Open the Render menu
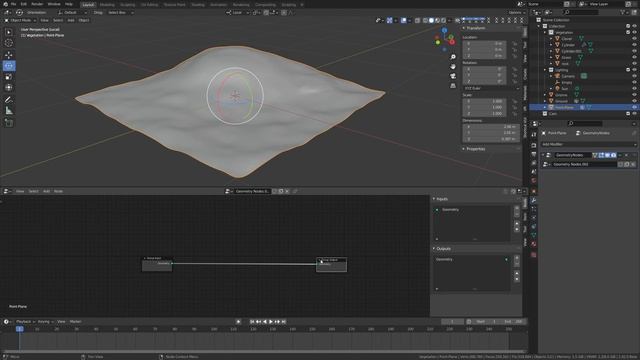Viewport: 640px width, 360px height. [x=37, y=4]
